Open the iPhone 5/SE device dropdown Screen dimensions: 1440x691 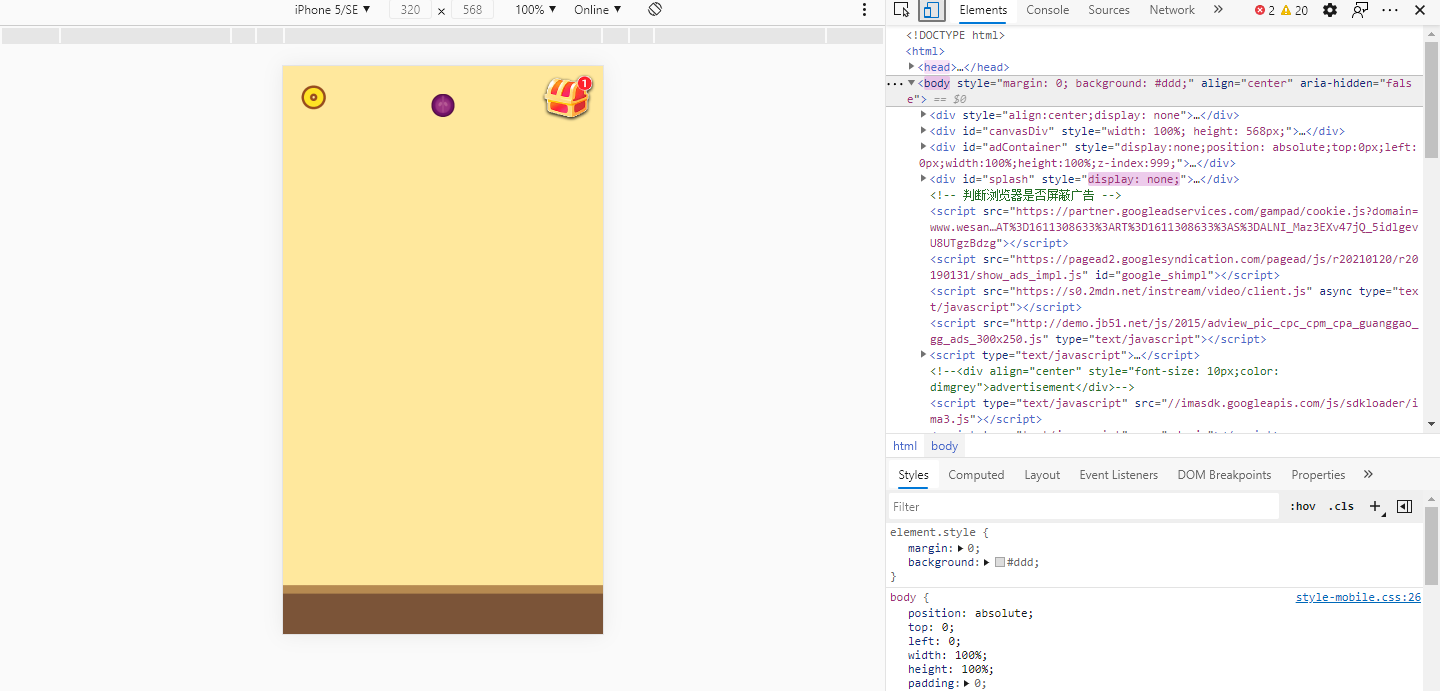click(x=332, y=9)
